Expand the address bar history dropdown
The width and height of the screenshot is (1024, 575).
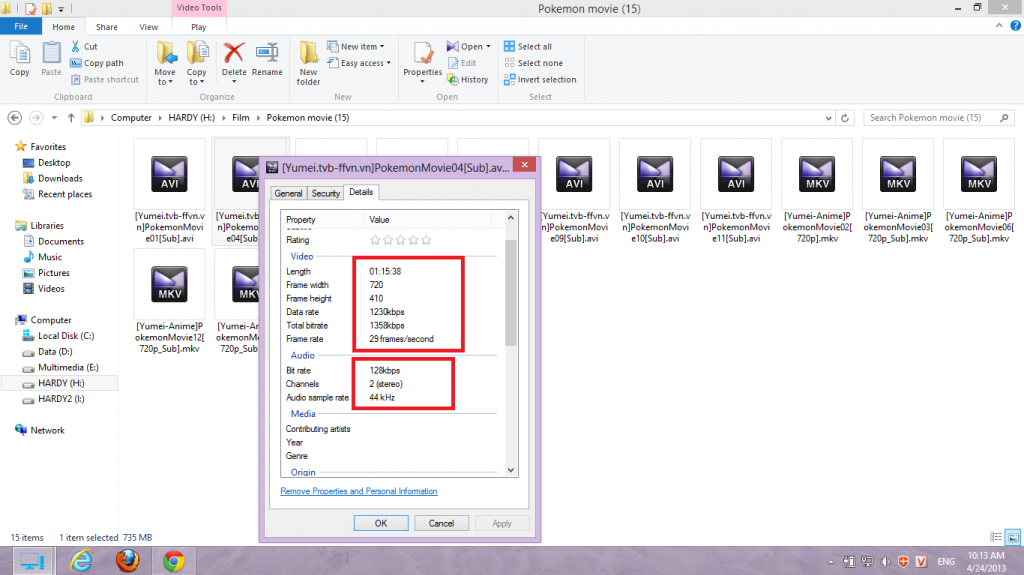pos(828,118)
